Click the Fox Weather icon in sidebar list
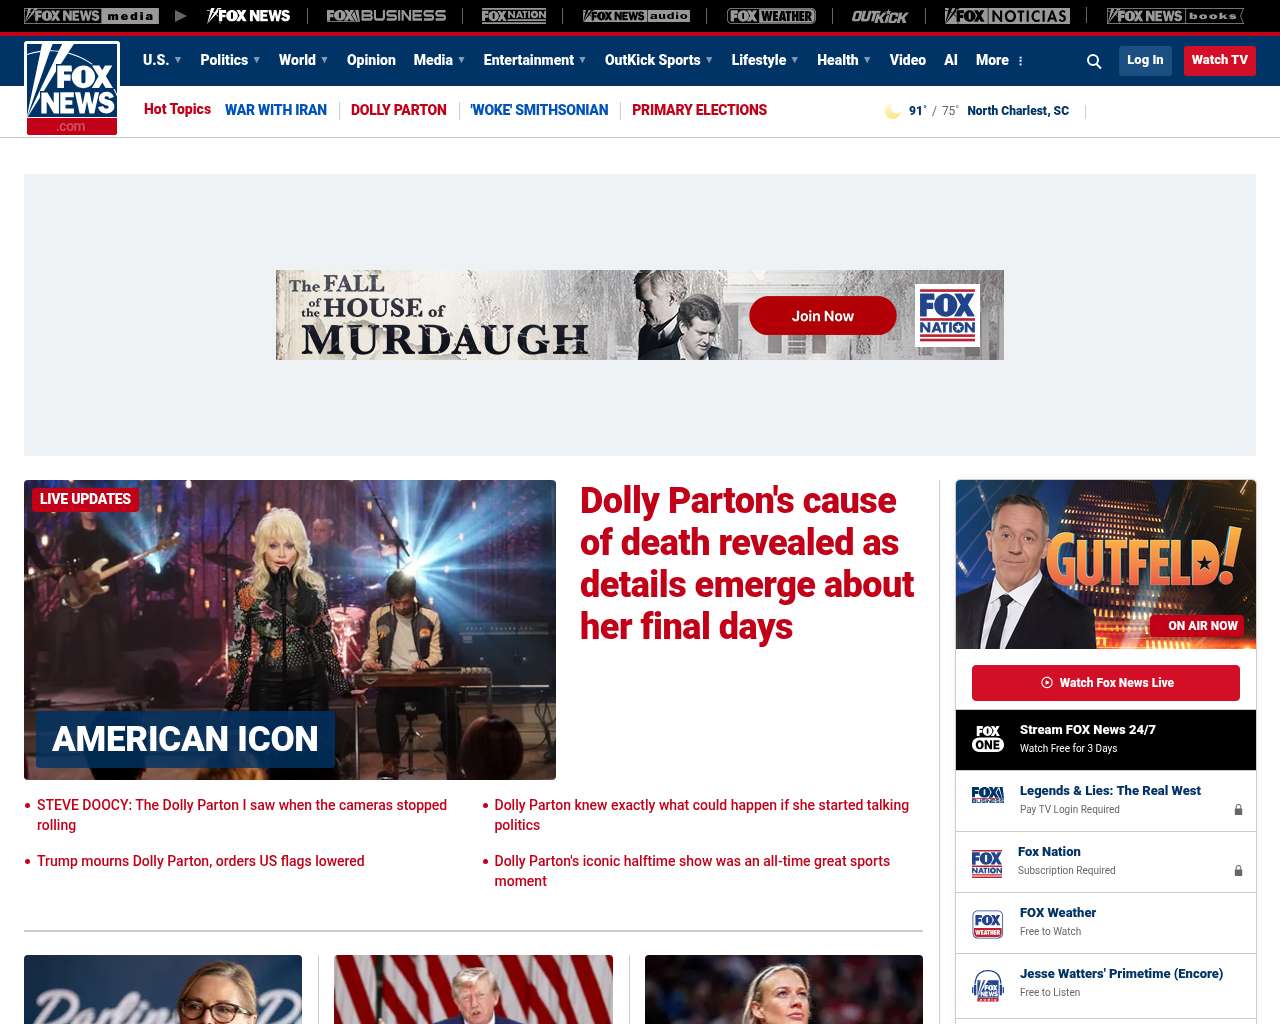 [988, 924]
